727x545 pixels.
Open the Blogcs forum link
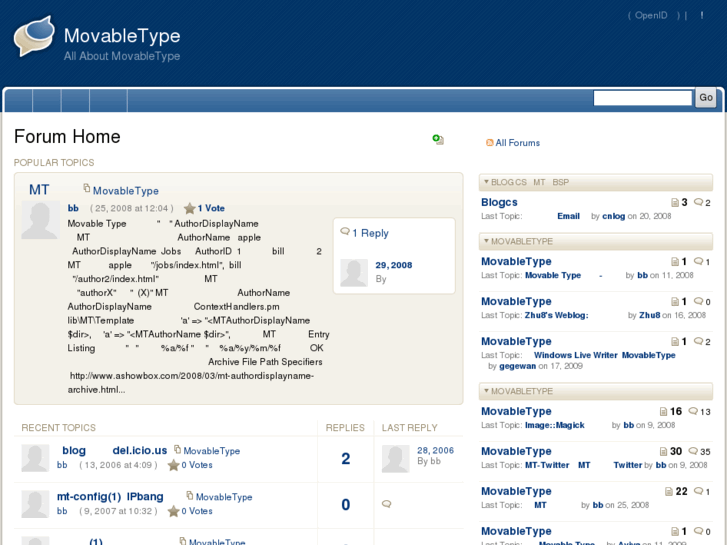499,202
